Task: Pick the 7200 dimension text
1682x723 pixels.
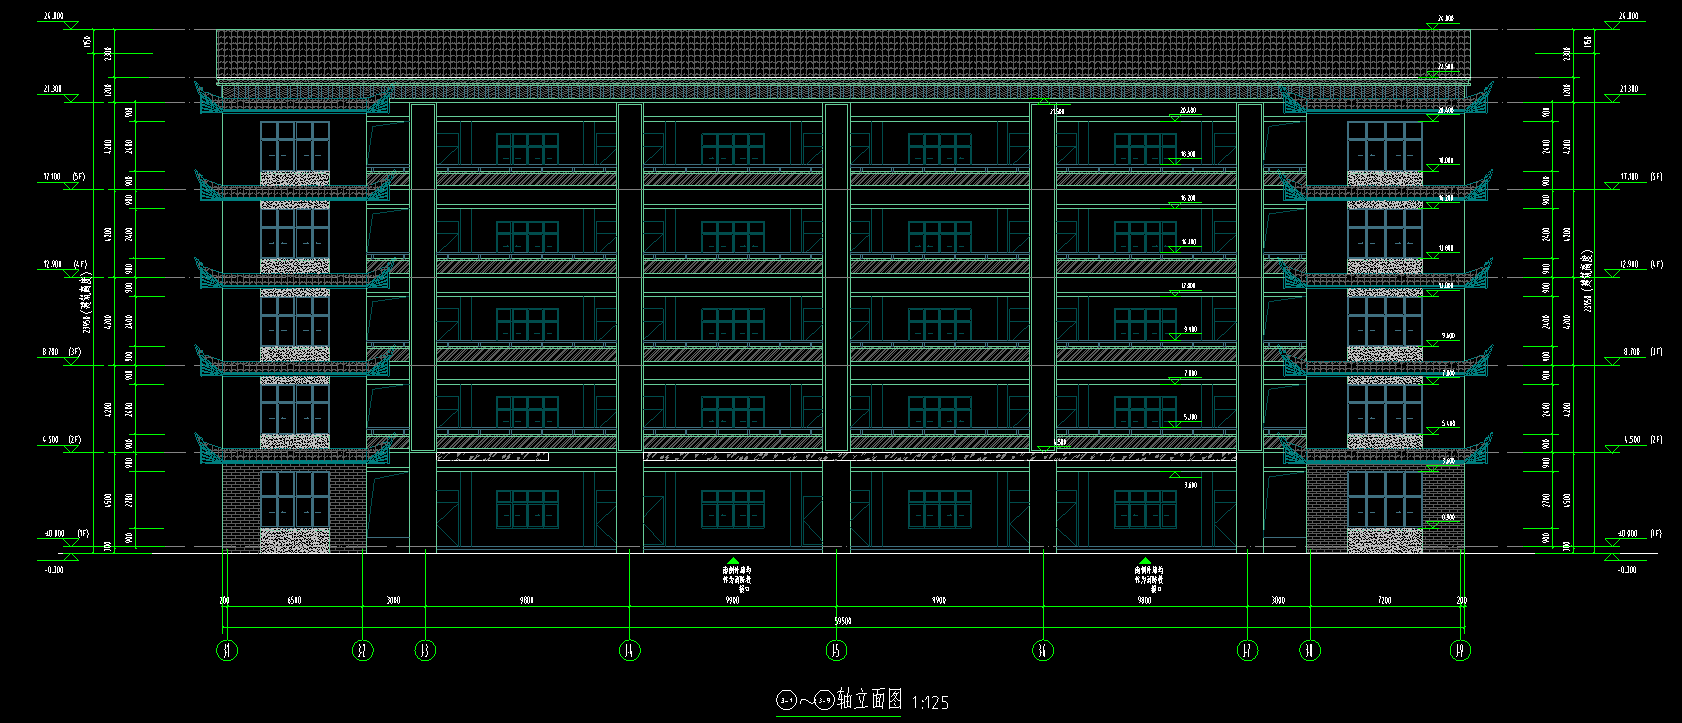Action: coord(1384,601)
